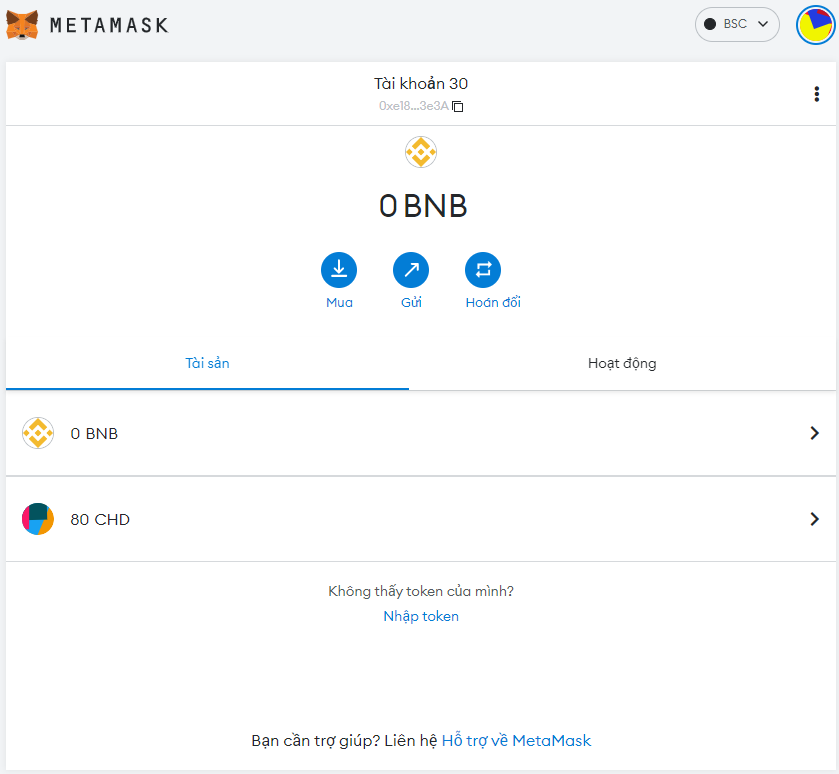The image size is (839, 774).
Task: Open the 0 BNB asset row
Action: [x=421, y=433]
